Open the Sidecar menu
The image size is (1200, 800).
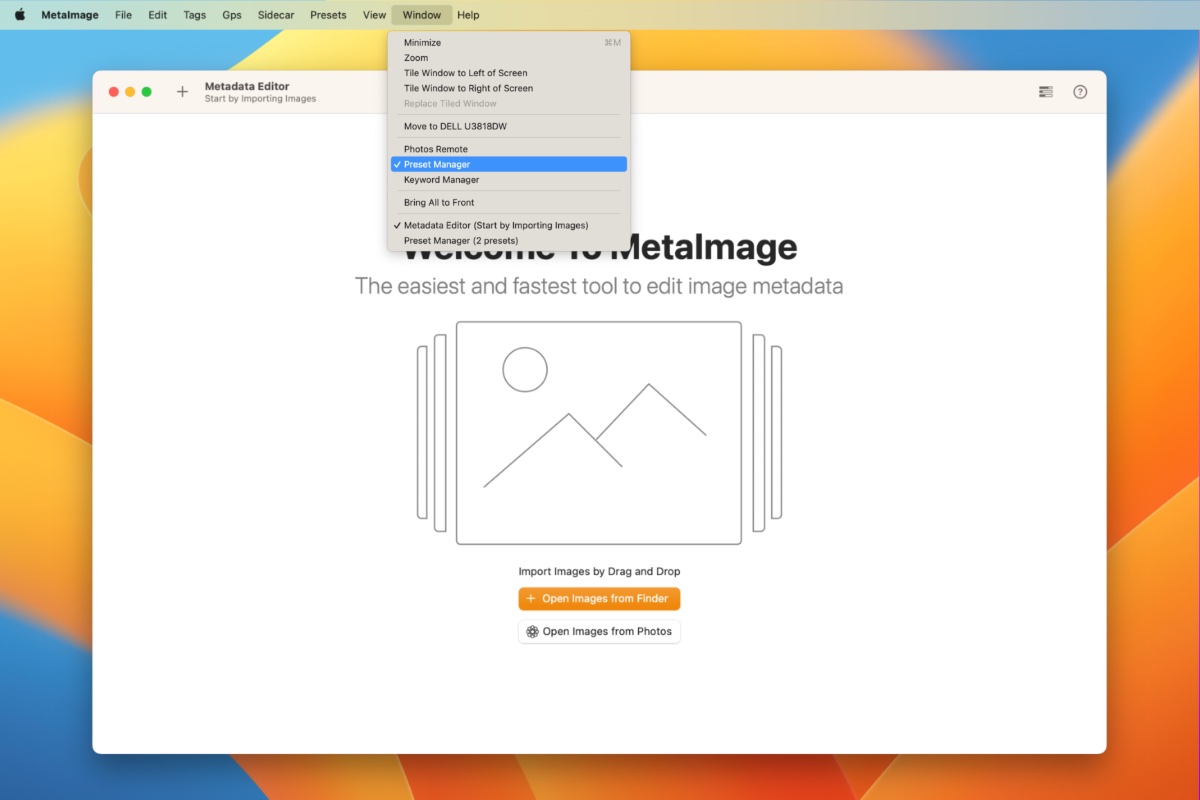[276, 15]
